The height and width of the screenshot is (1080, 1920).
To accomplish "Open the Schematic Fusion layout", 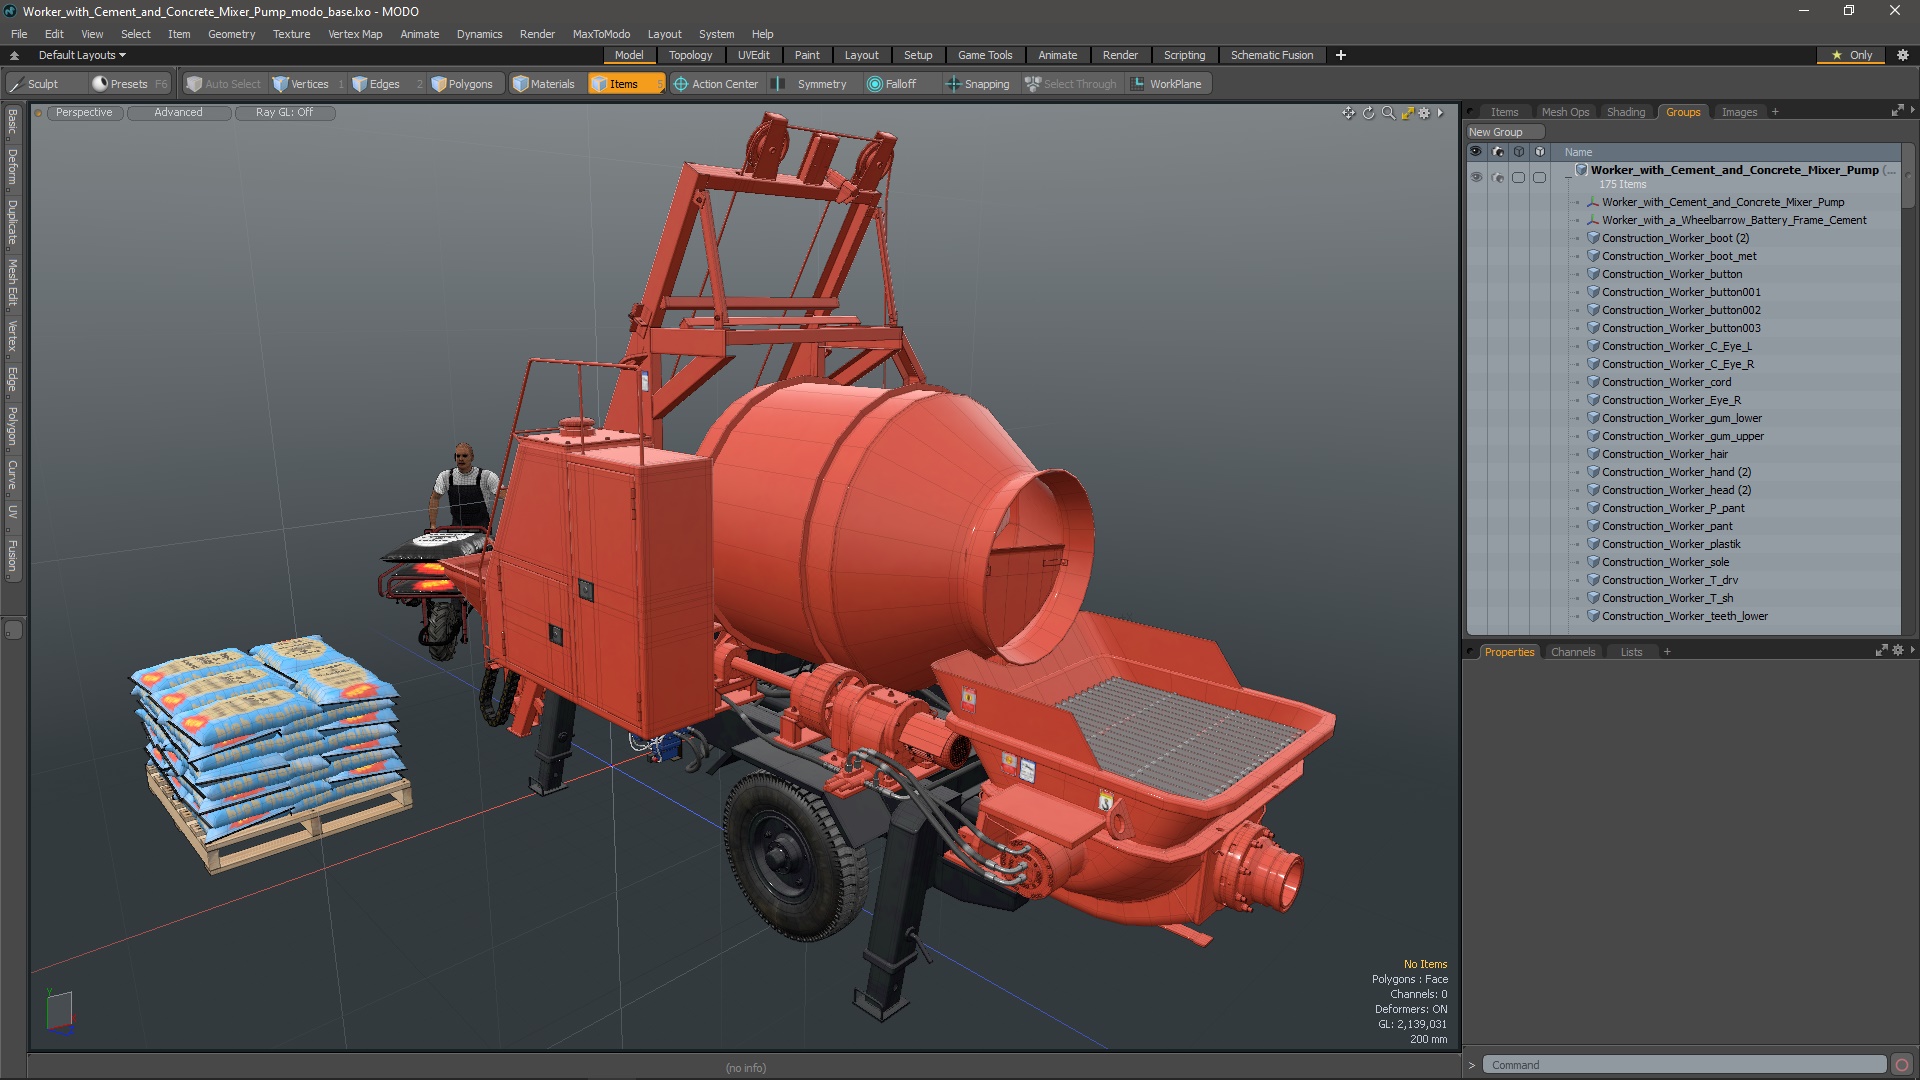I will [1271, 55].
